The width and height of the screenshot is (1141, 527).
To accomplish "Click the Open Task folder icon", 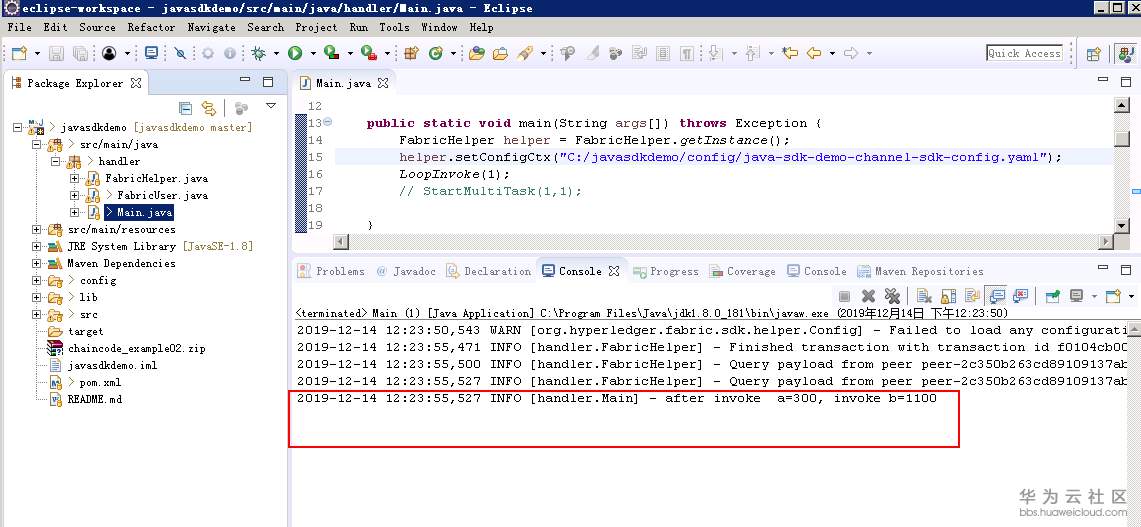I will (501, 53).
